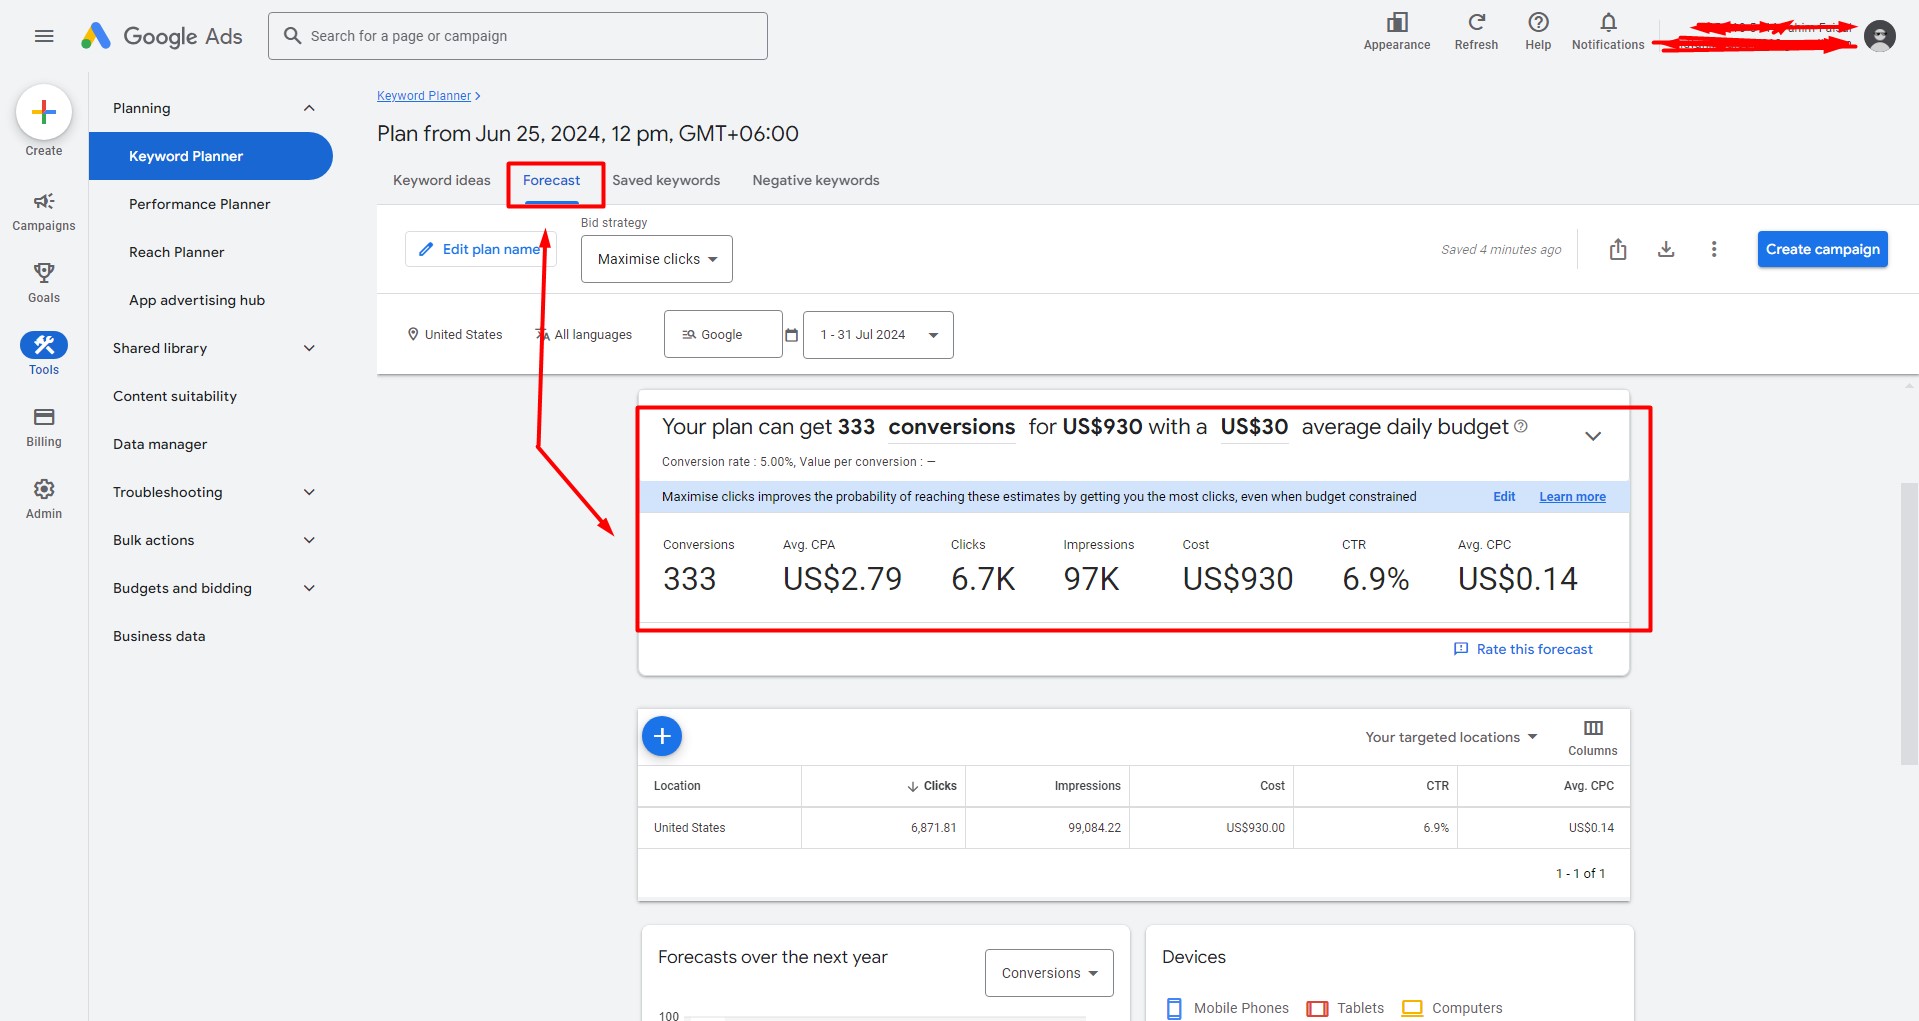Edit the conversions metric in headline
This screenshot has height=1021, width=1919.
pos(951,427)
